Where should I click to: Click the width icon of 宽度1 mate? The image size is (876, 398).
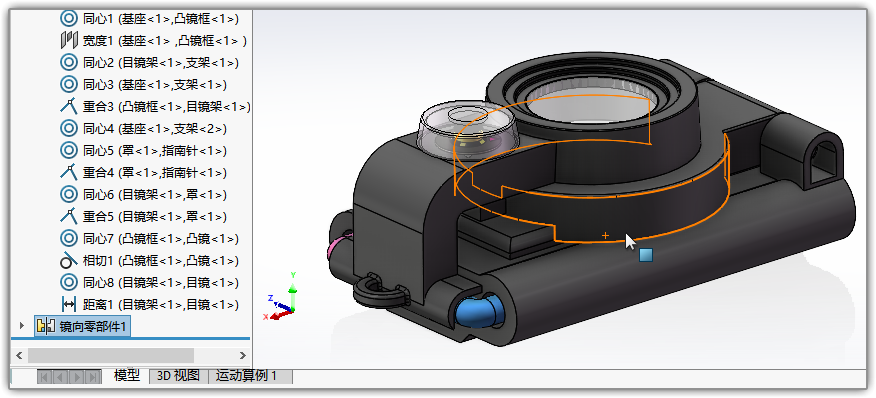click(x=69, y=40)
